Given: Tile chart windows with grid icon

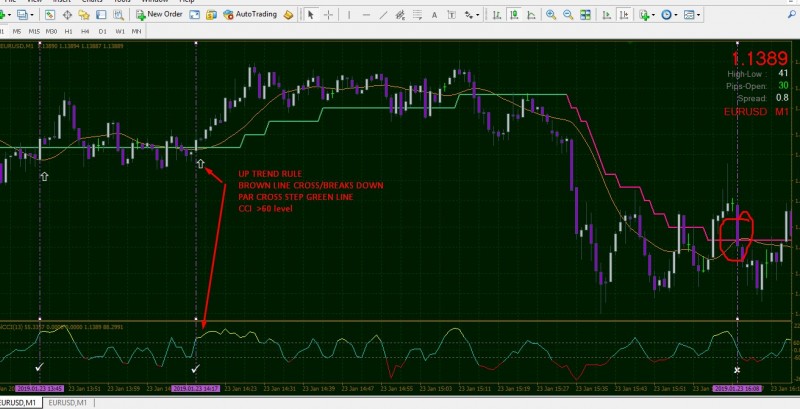Looking at the screenshot, I should [585, 15].
